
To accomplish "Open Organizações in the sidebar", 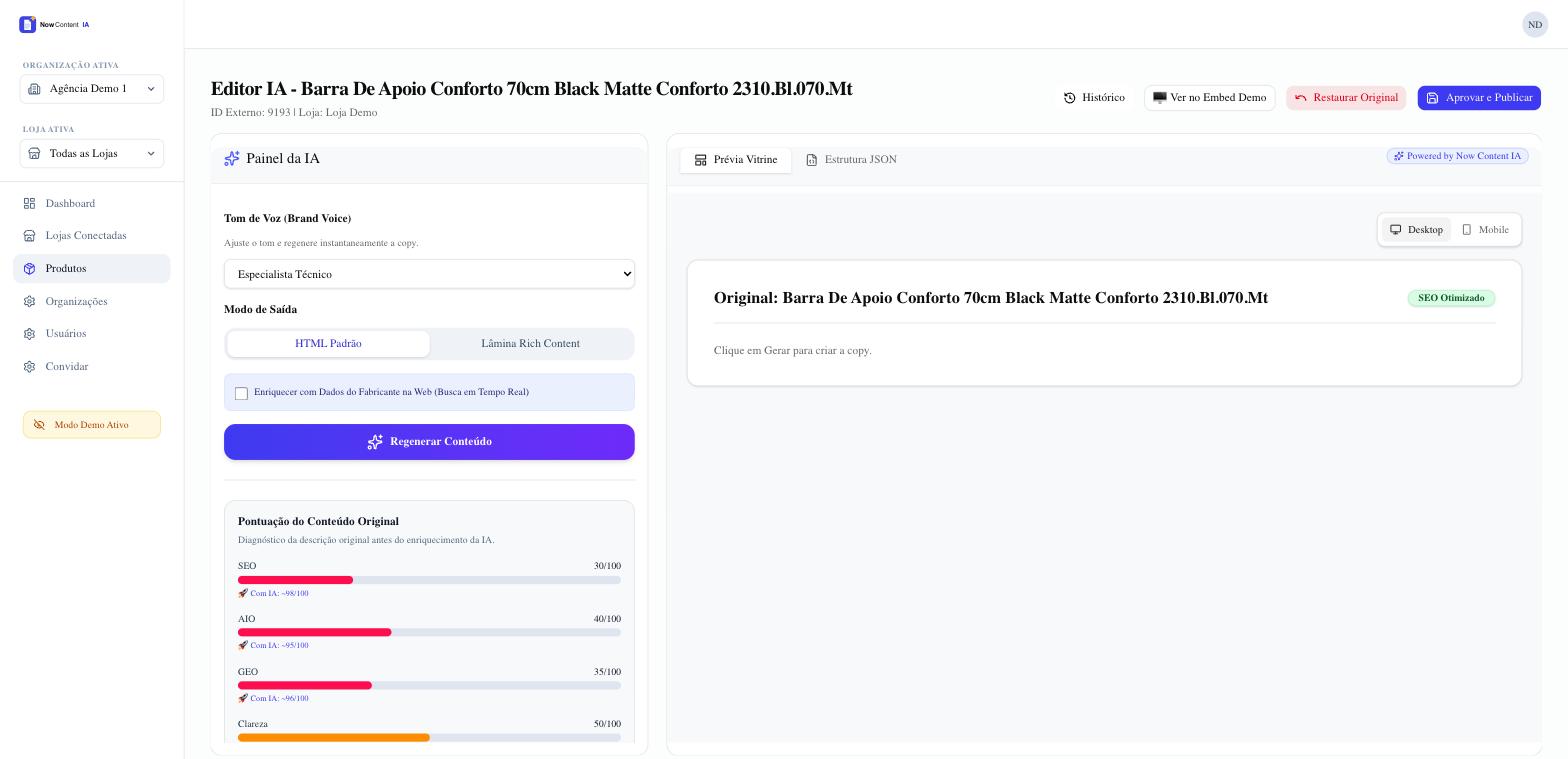I will pos(92,301).
